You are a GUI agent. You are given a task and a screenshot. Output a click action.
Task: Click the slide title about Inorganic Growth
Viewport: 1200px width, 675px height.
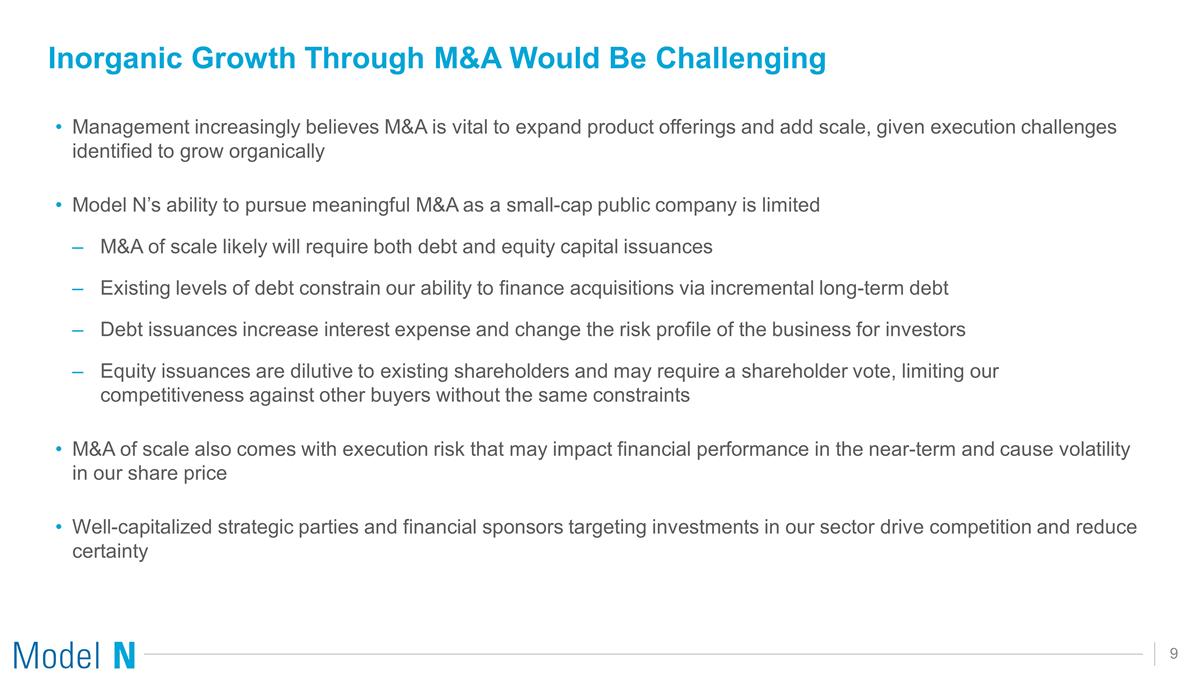pos(437,59)
